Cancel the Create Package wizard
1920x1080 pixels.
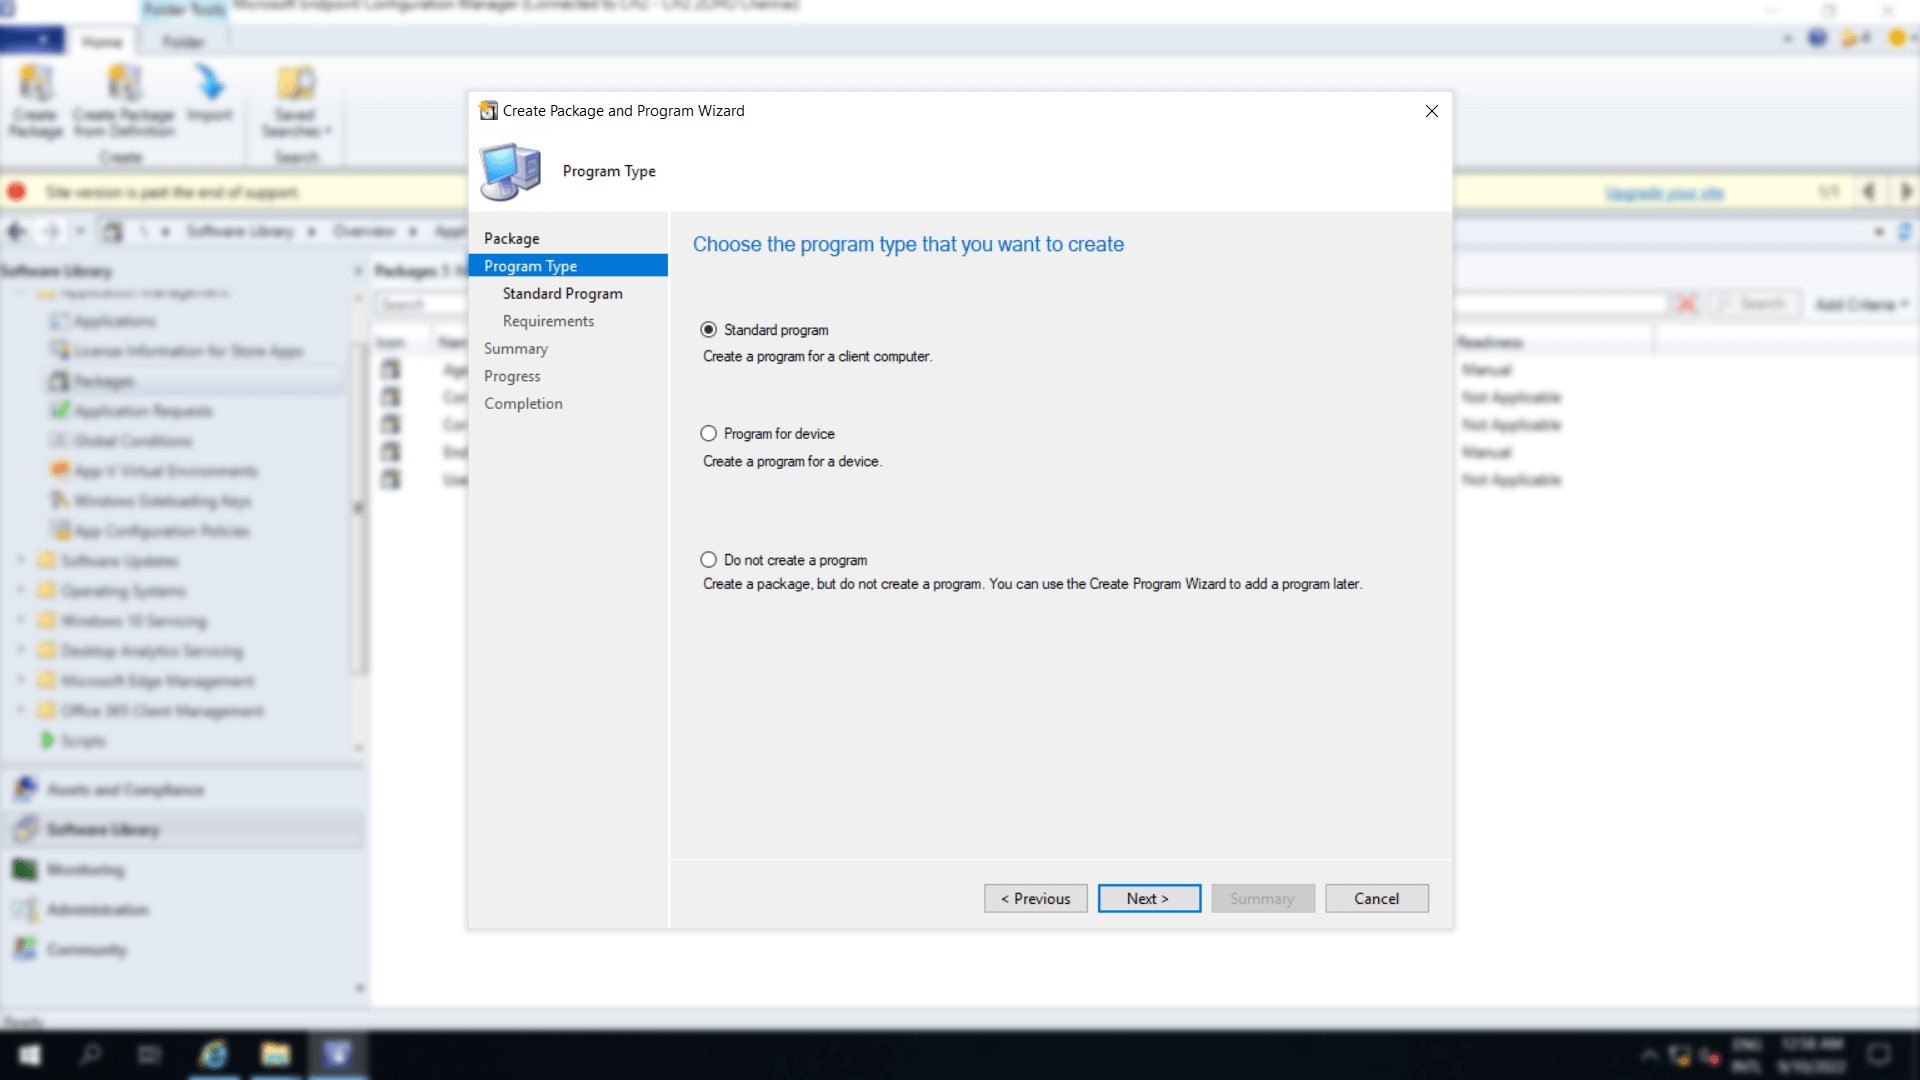[1377, 898]
